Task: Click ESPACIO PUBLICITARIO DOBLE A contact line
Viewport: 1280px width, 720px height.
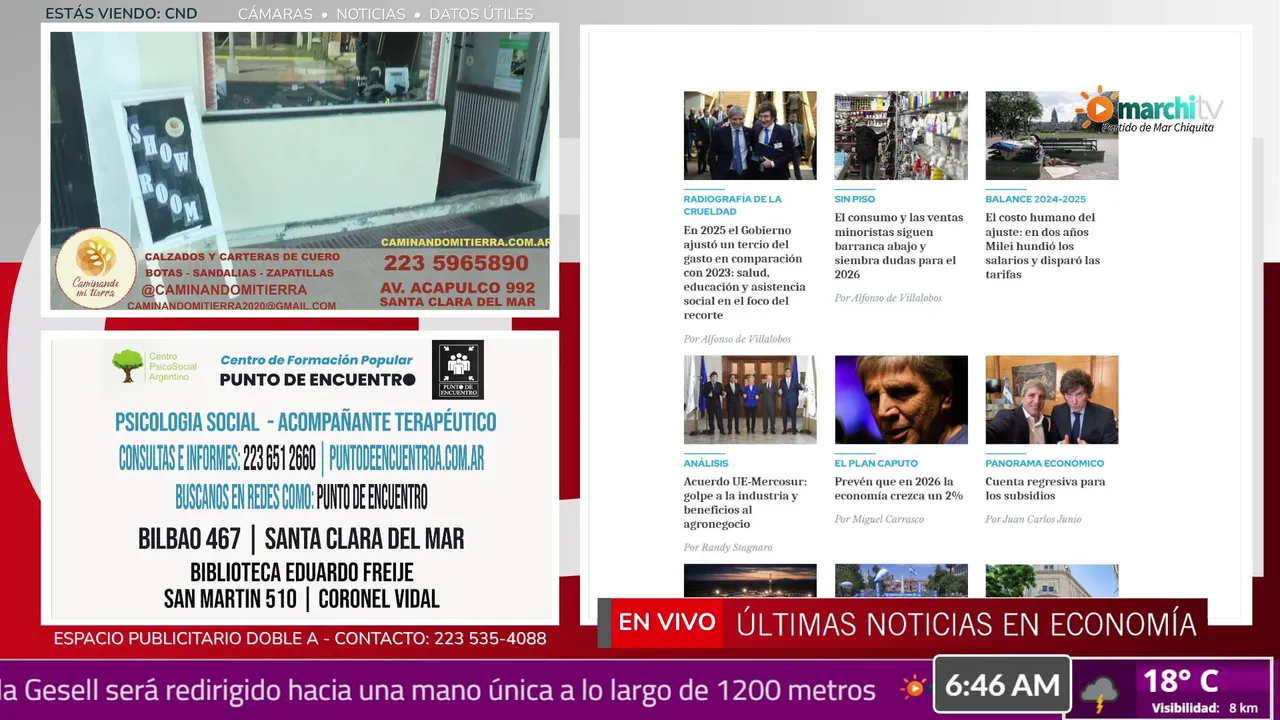Action: point(300,638)
